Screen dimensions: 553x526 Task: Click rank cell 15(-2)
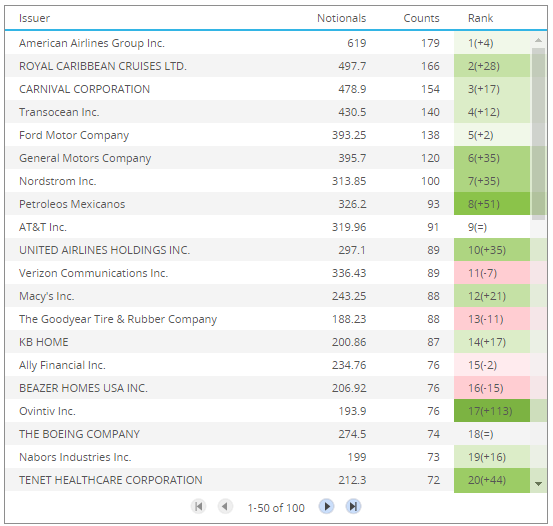tap(492, 365)
